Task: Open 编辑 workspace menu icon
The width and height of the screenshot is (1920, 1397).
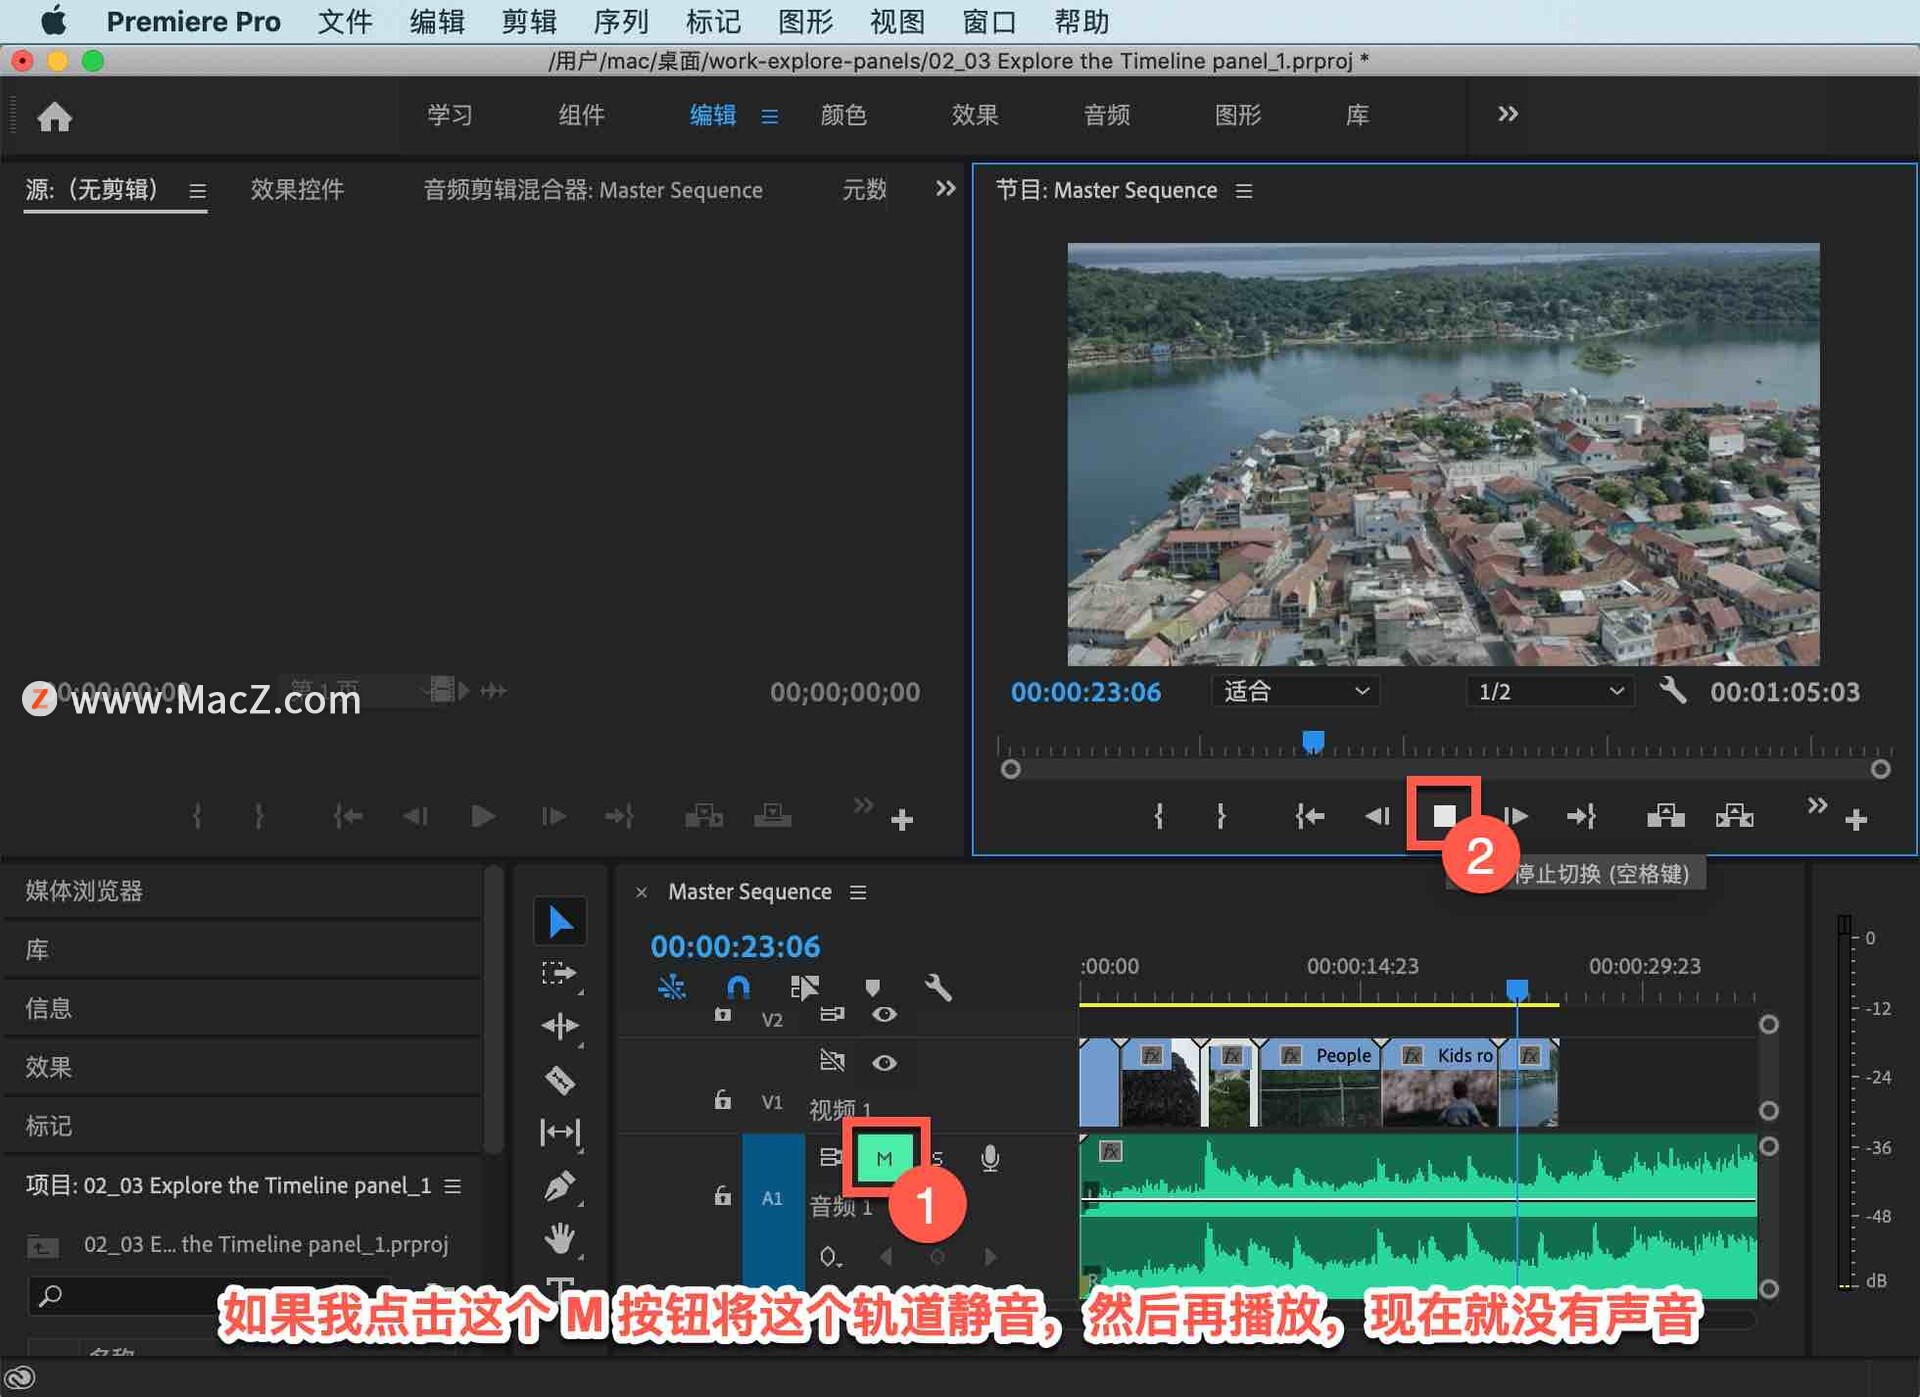Action: point(770,116)
